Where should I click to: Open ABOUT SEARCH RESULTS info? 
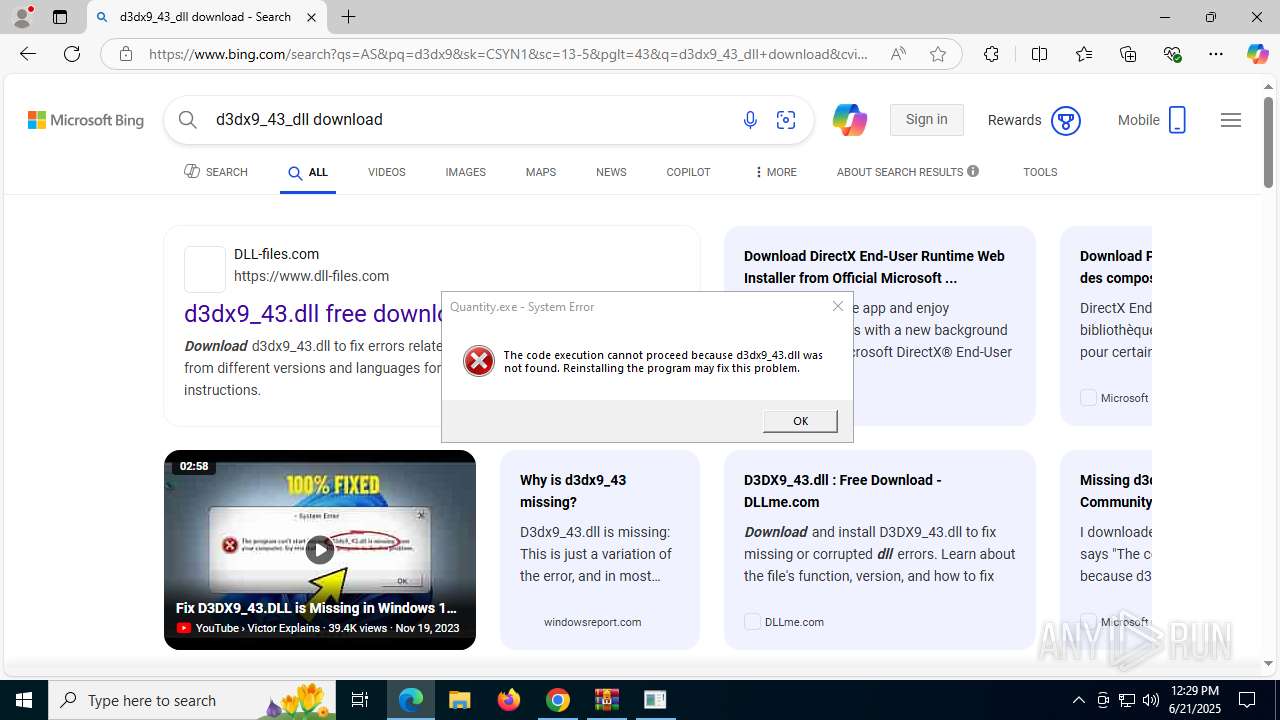click(907, 172)
